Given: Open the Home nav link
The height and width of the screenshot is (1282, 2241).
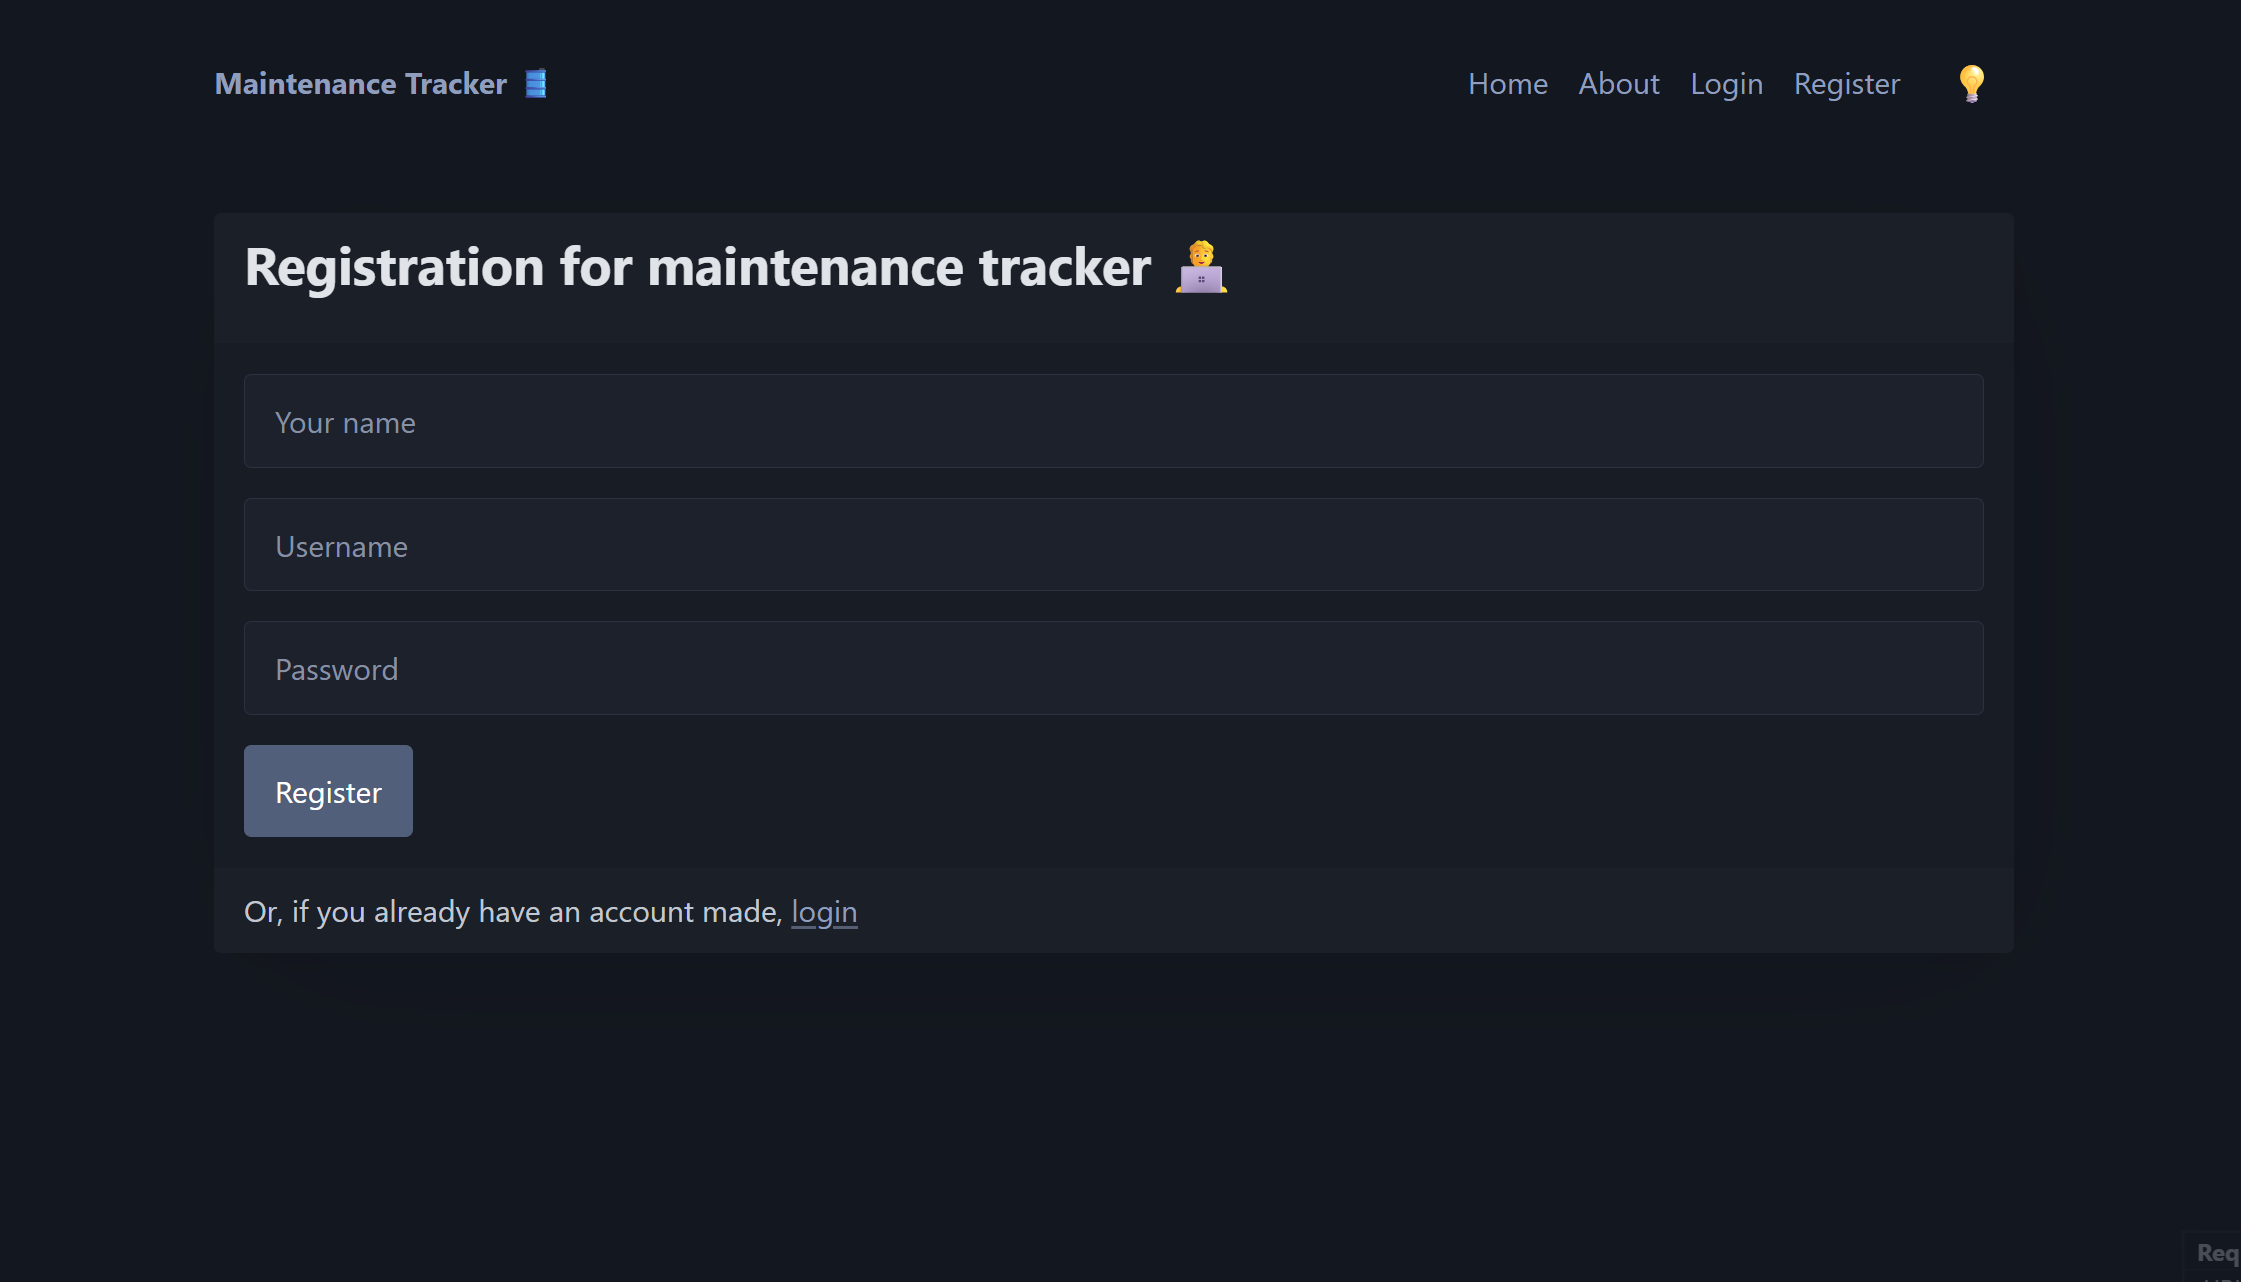Looking at the screenshot, I should coord(1507,84).
